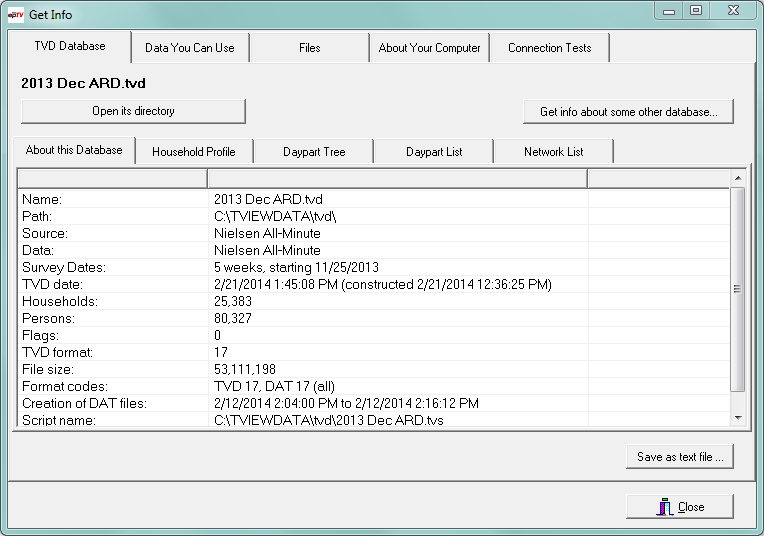Close the window with the X button

click(x=733, y=11)
